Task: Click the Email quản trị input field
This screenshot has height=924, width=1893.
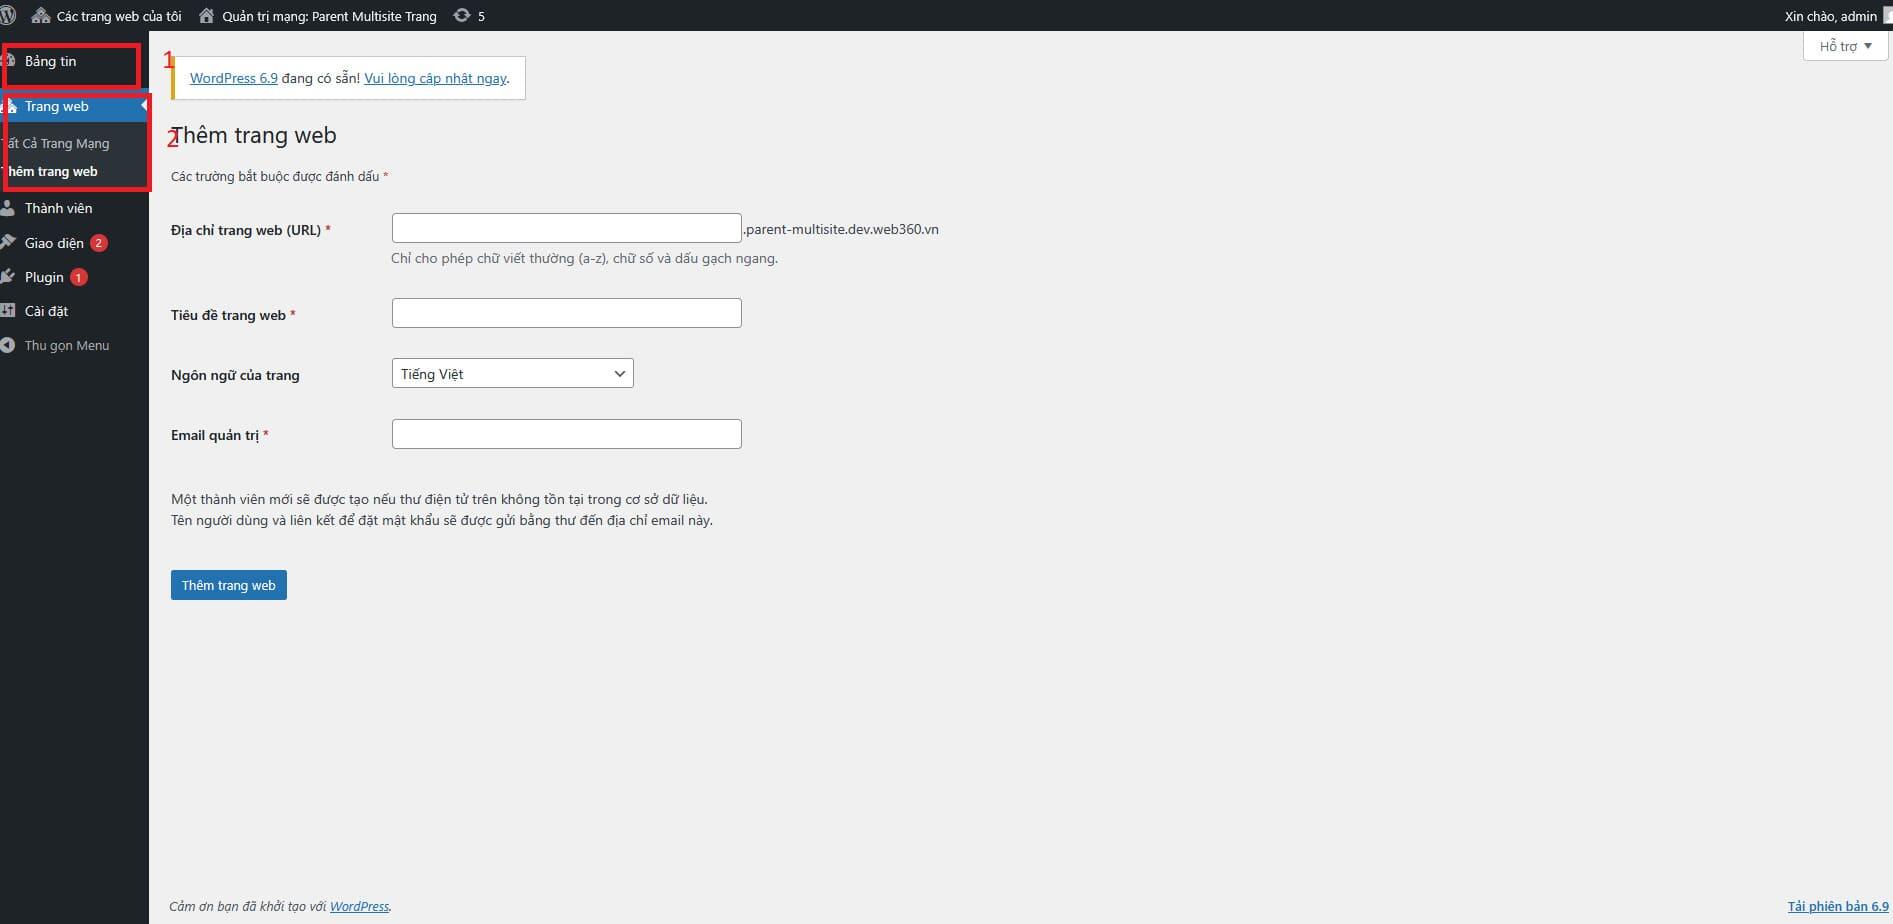Action: (x=566, y=433)
